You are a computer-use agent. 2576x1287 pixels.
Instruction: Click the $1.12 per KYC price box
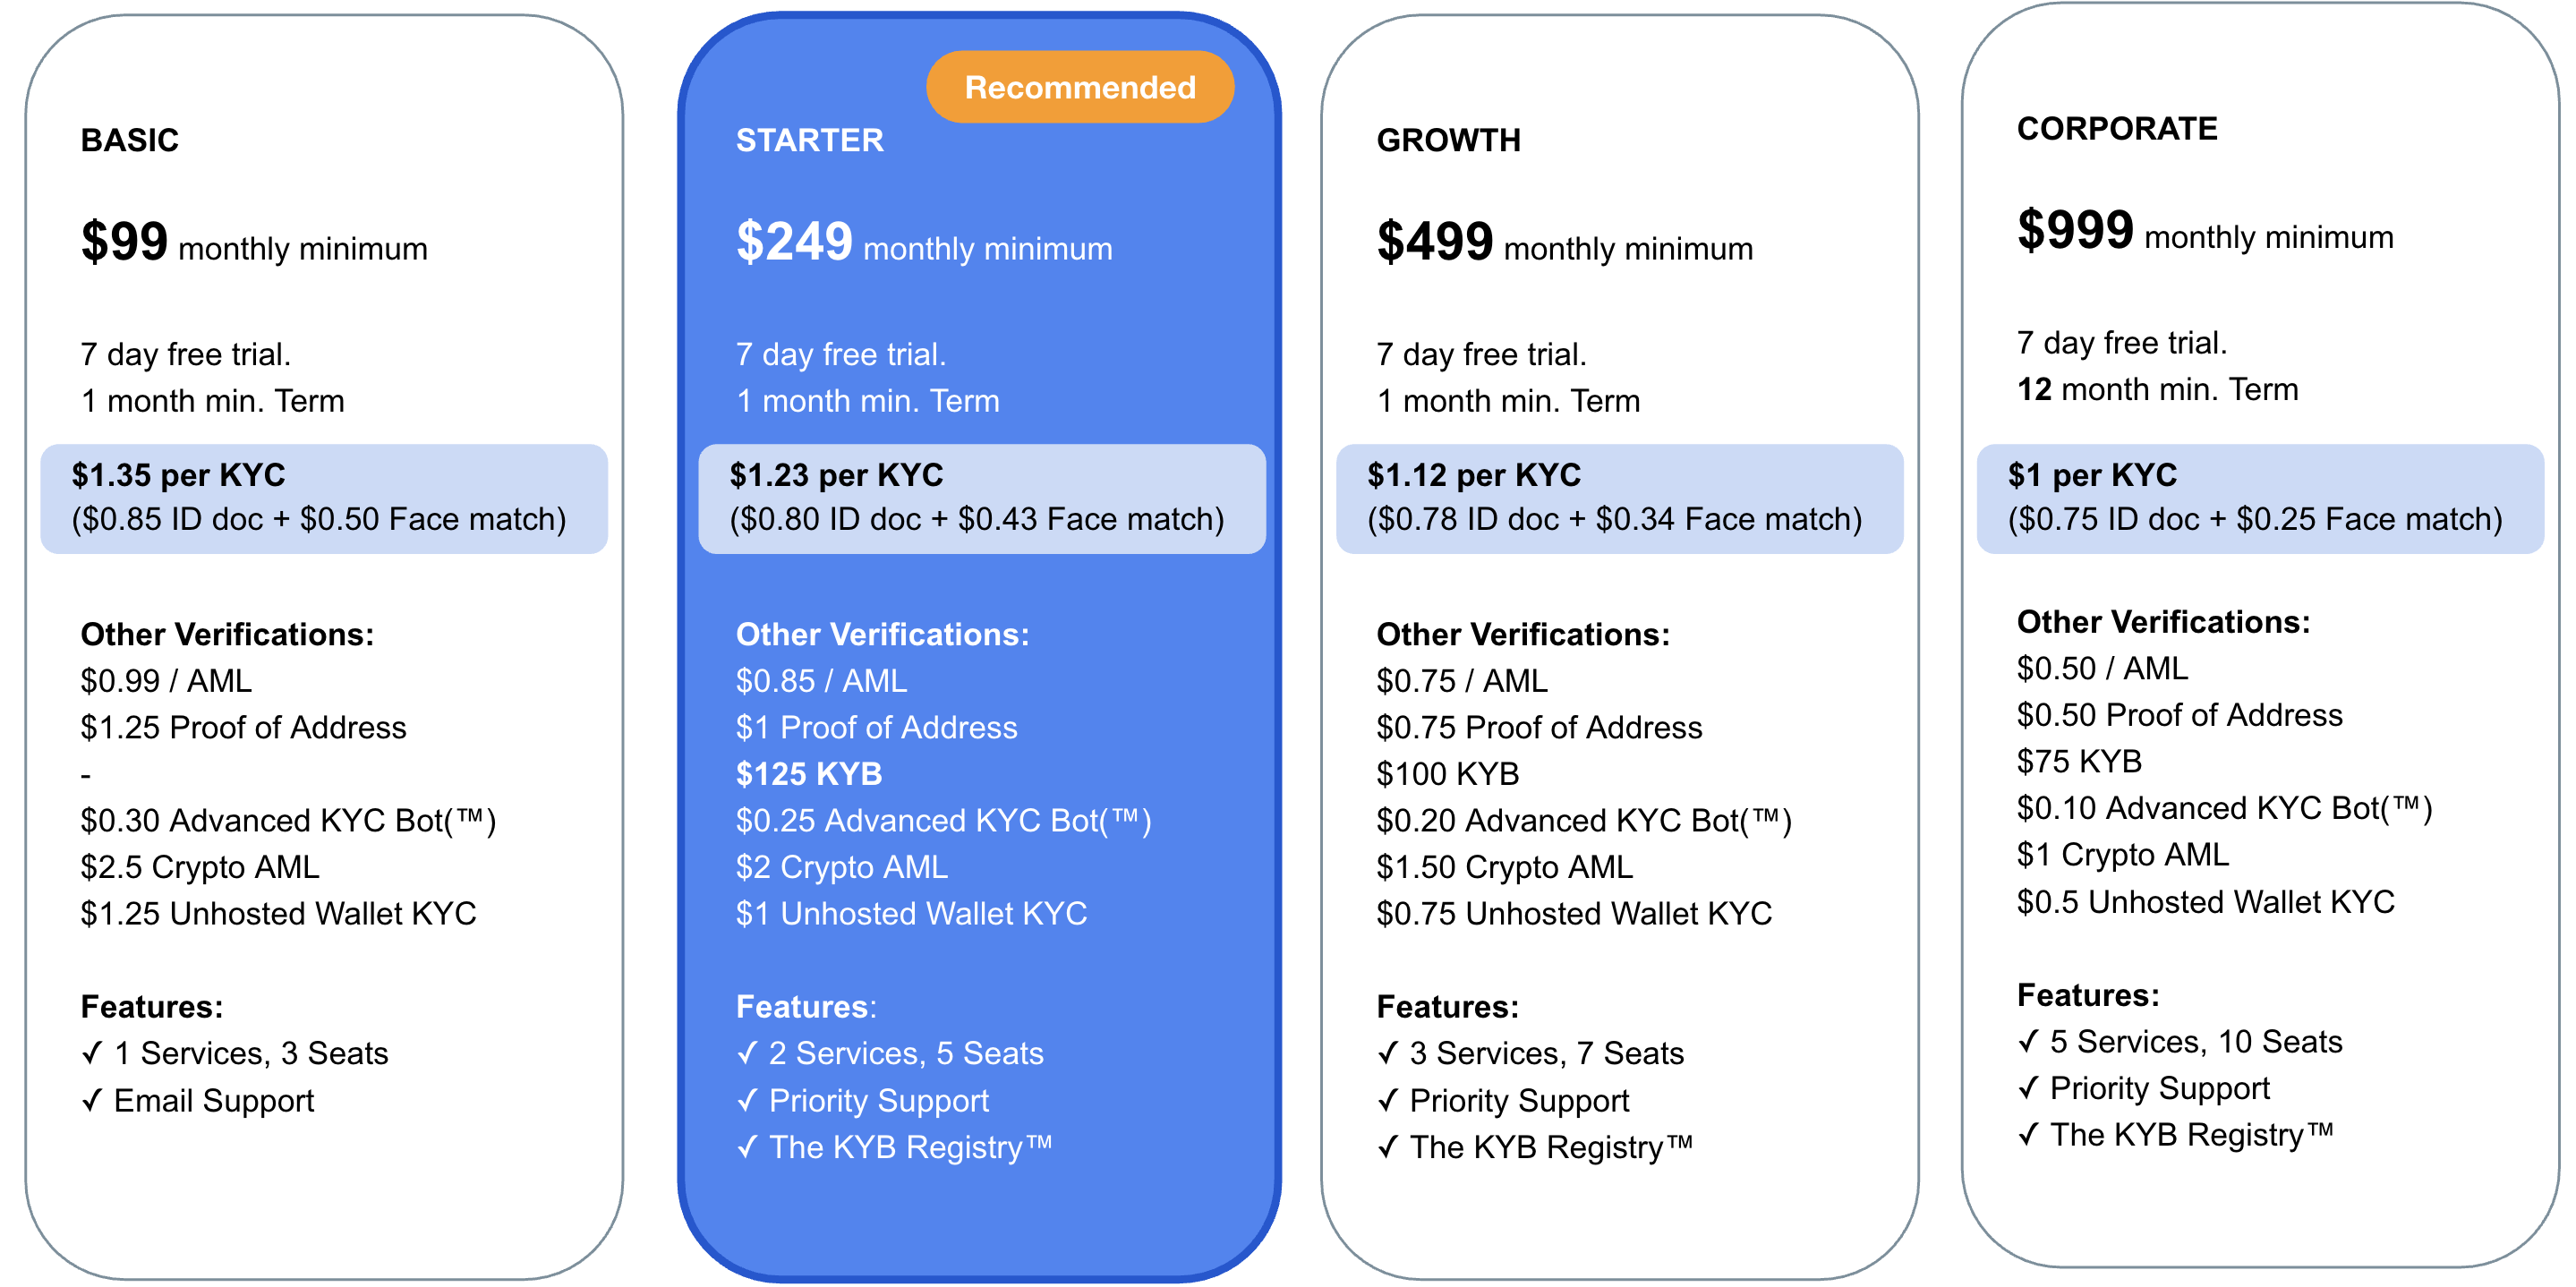click(x=1619, y=498)
